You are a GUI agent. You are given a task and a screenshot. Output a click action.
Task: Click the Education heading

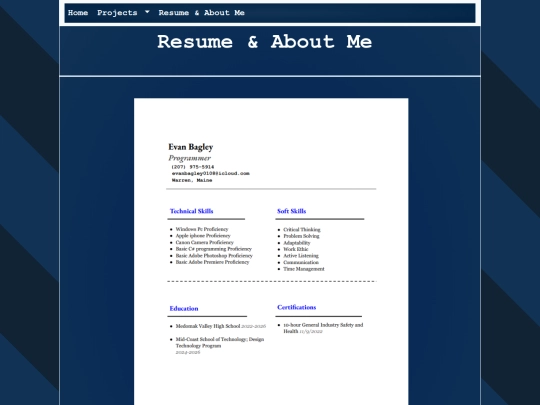click(184, 309)
